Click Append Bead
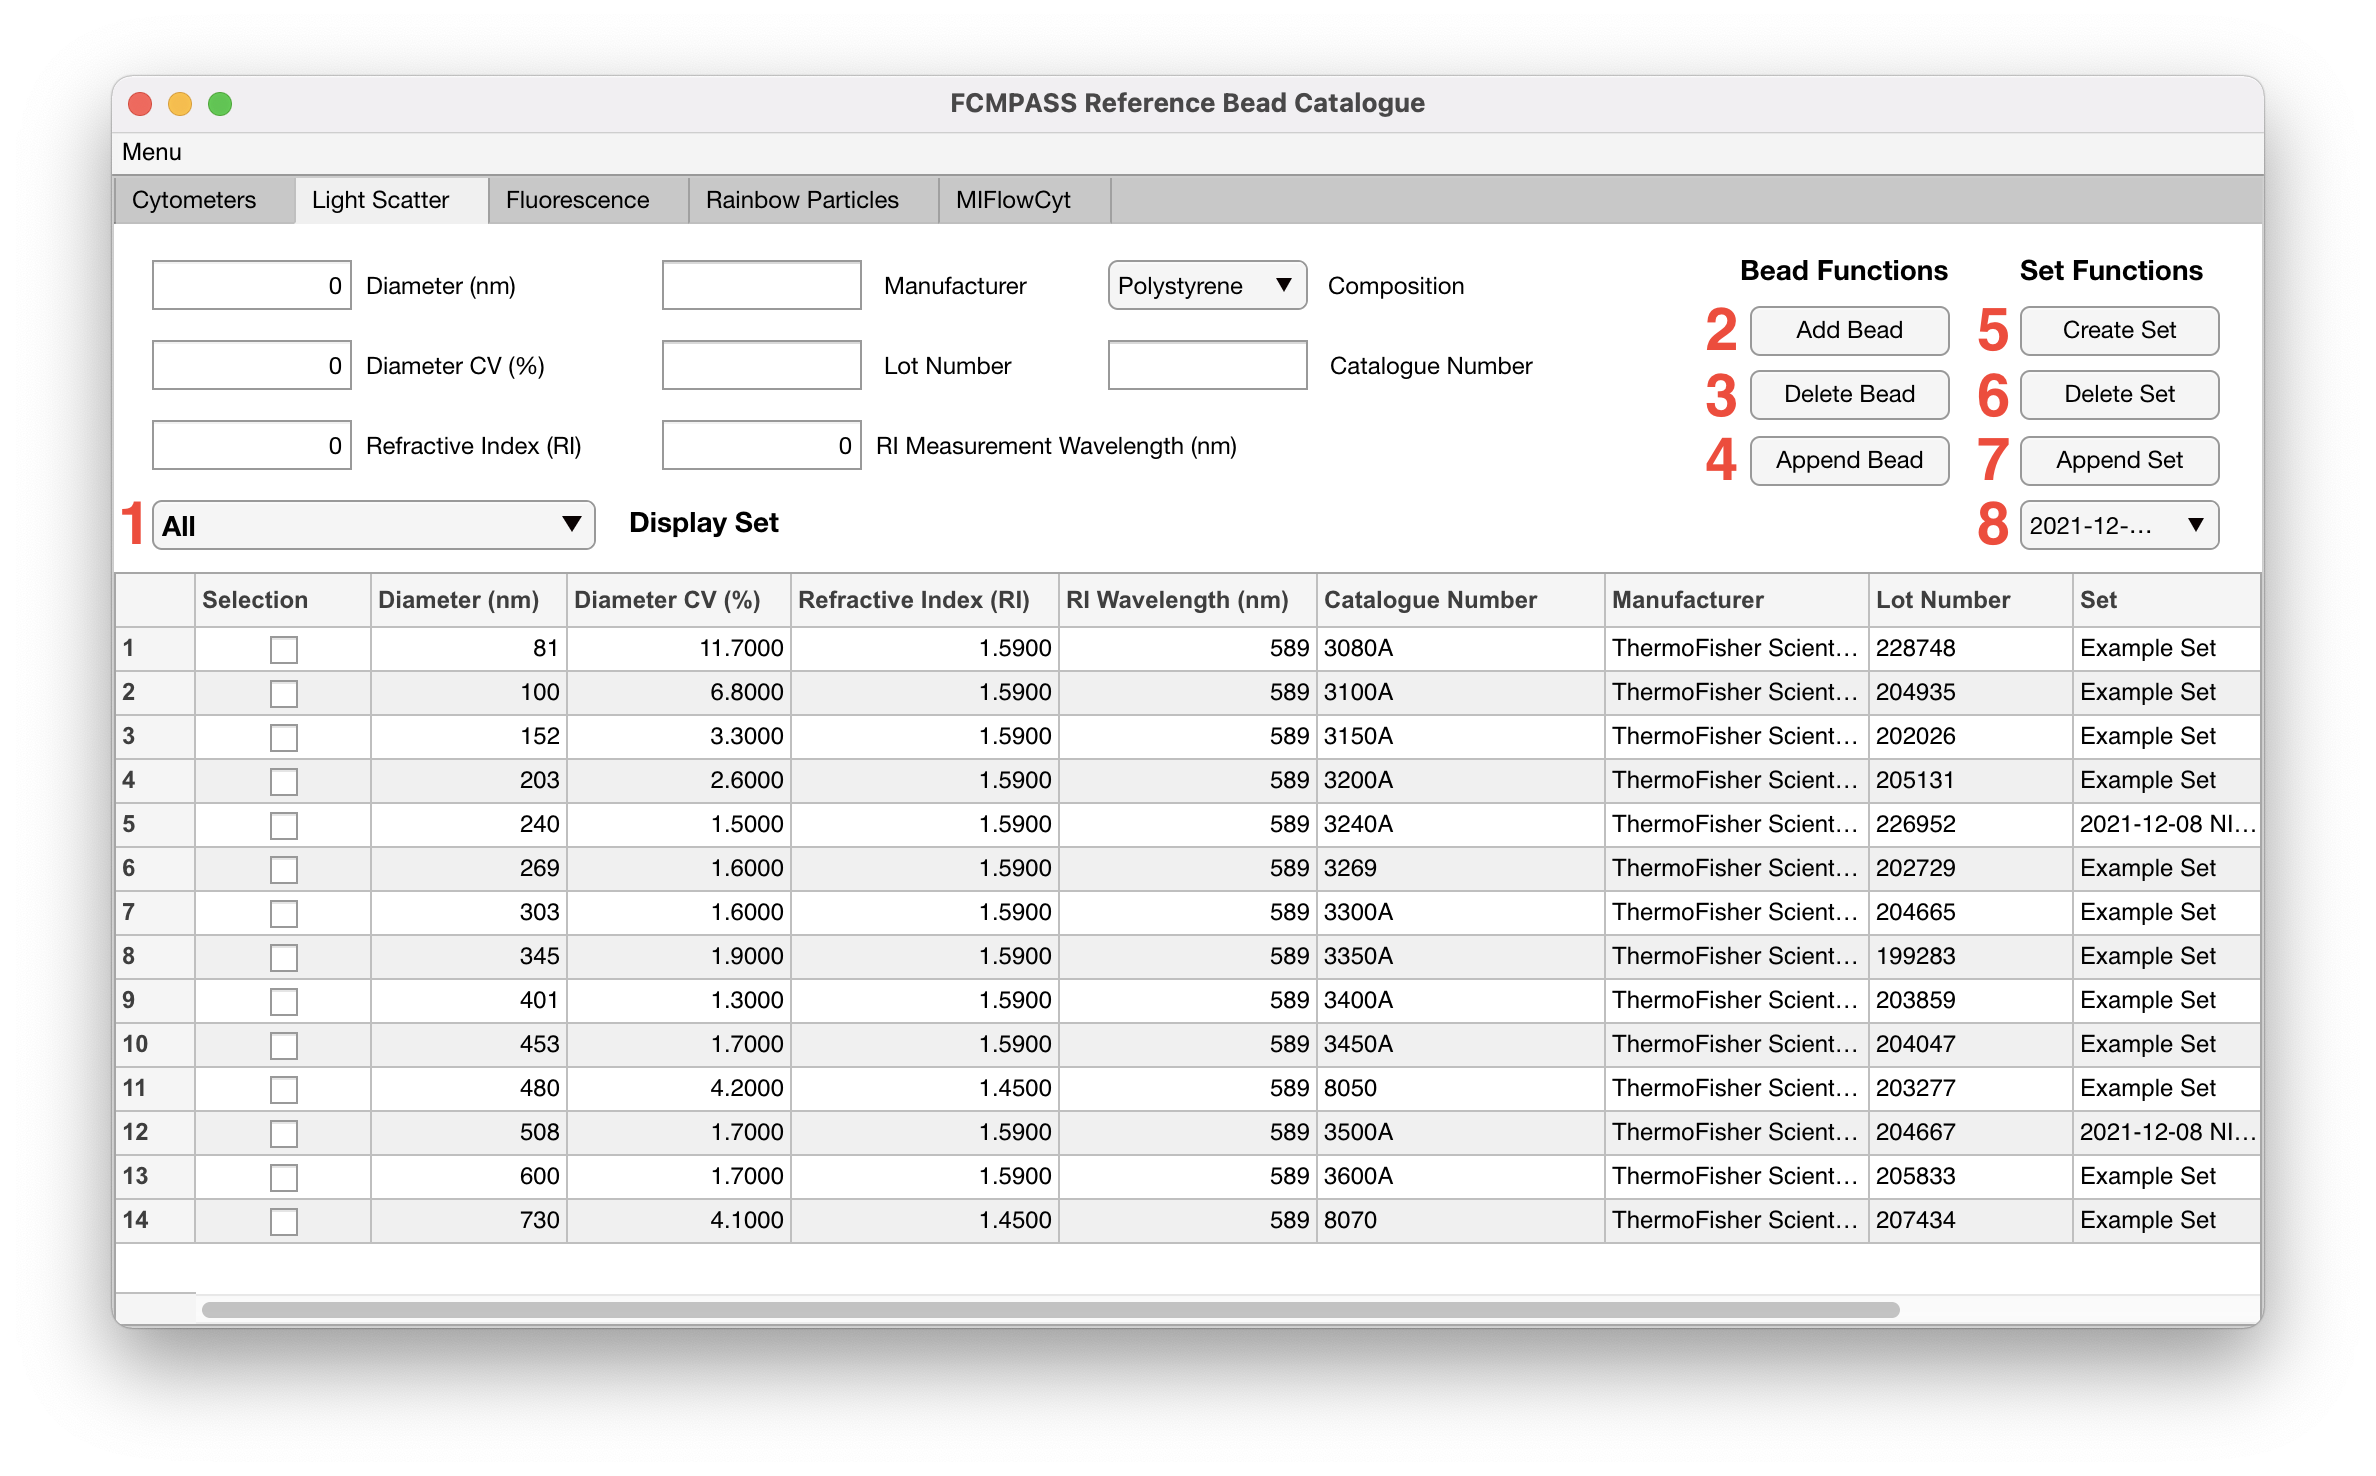The width and height of the screenshot is (2376, 1476). pyautogui.click(x=1848, y=460)
